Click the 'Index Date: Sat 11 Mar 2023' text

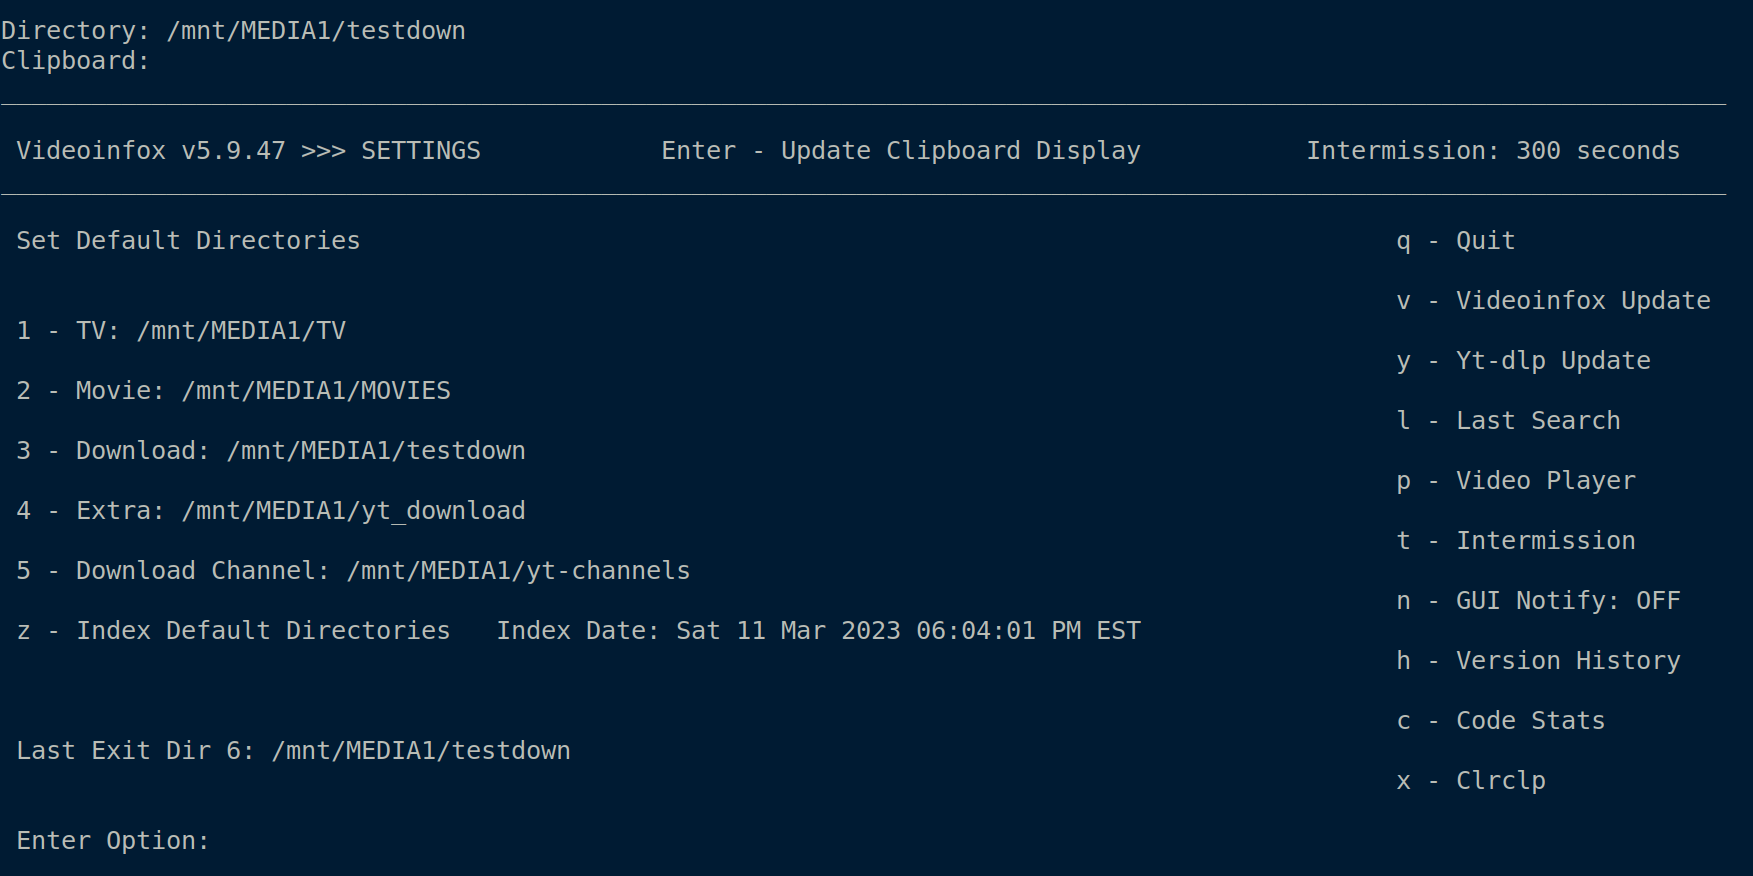(x=819, y=631)
